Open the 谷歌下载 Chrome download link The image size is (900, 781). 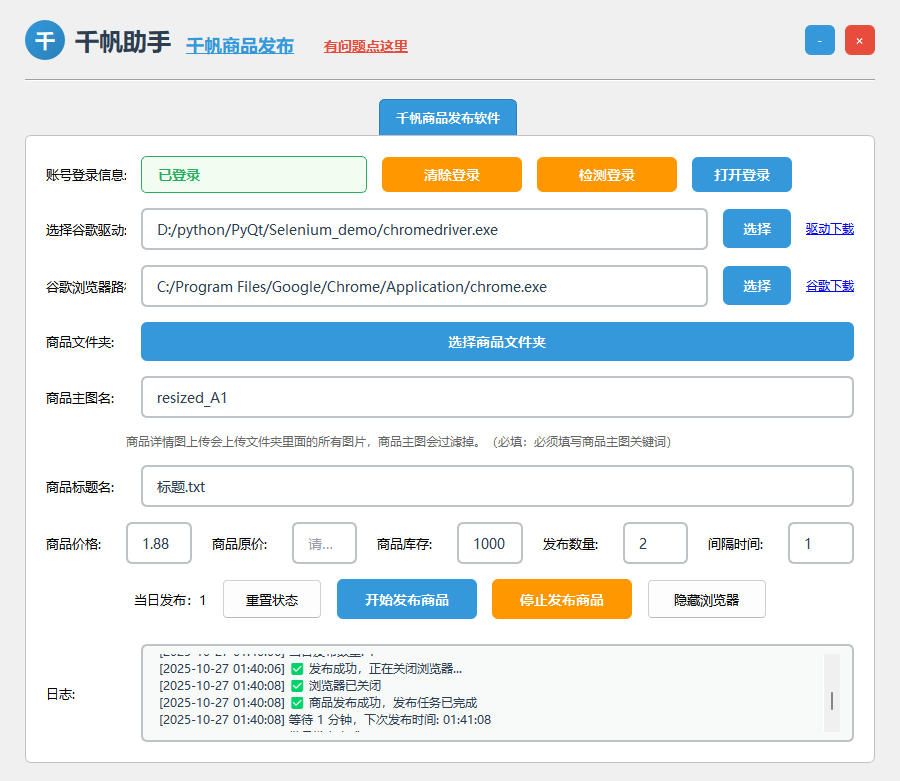click(829, 286)
